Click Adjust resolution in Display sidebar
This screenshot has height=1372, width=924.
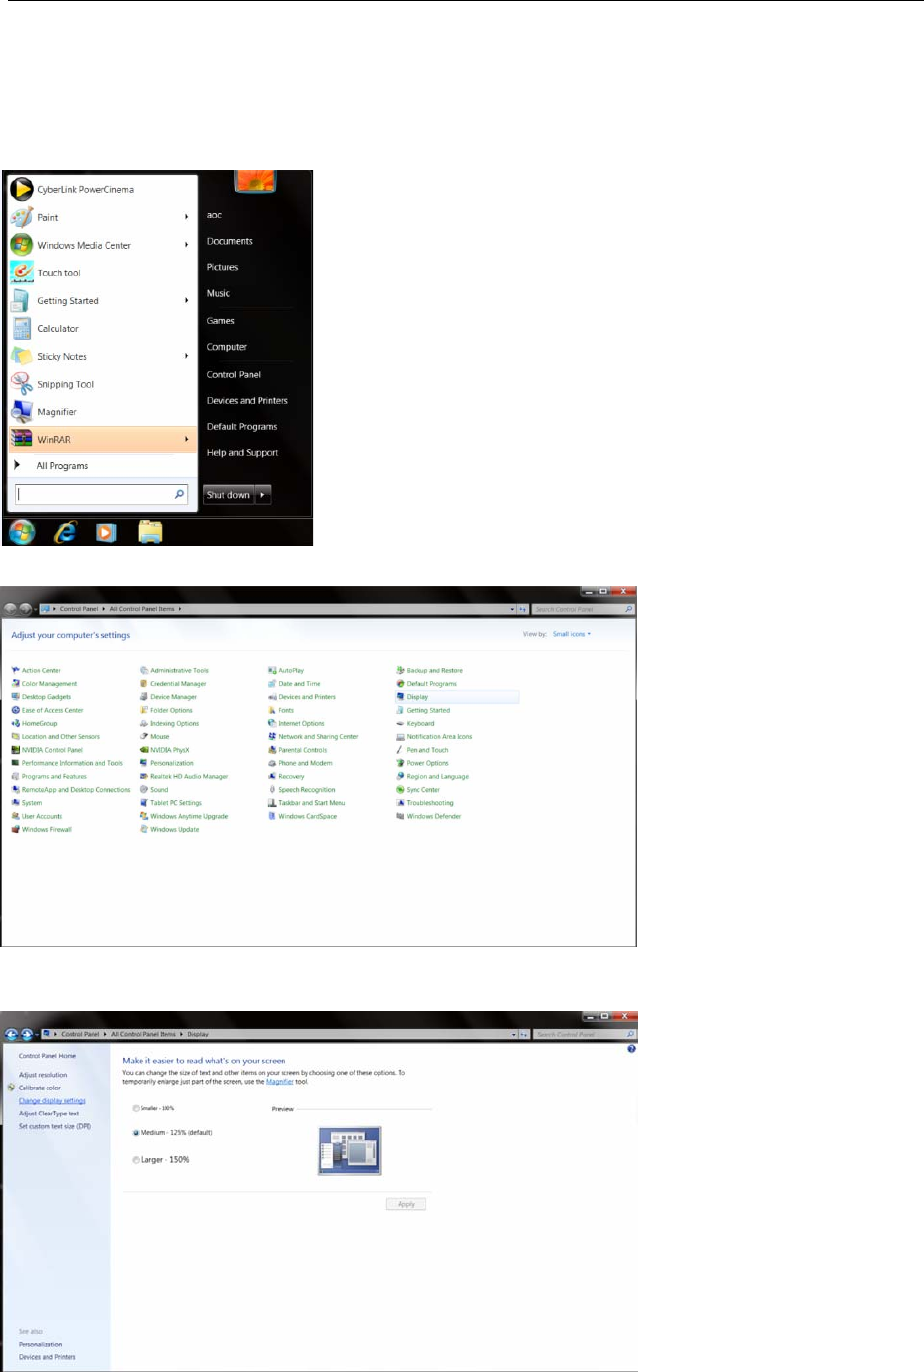click(x=43, y=1075)
